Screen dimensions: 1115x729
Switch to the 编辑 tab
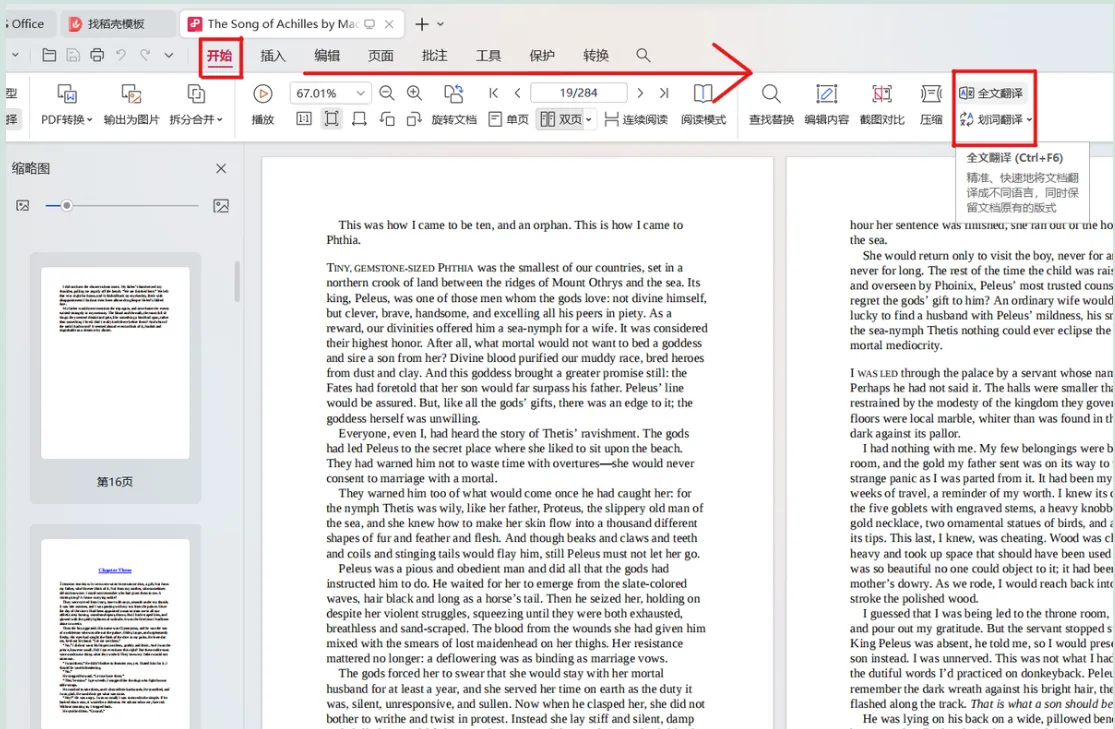coord(327,55)
